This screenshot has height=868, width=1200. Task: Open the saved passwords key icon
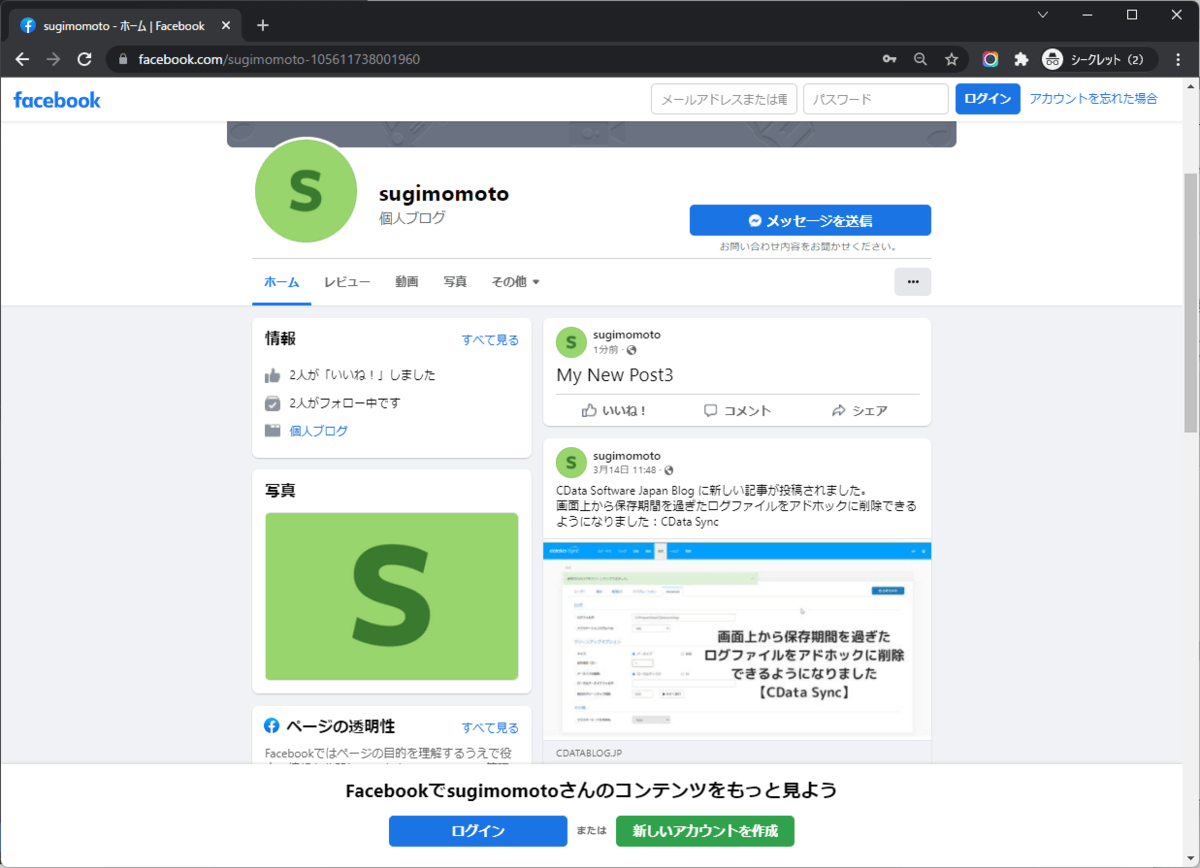[889, 59]
